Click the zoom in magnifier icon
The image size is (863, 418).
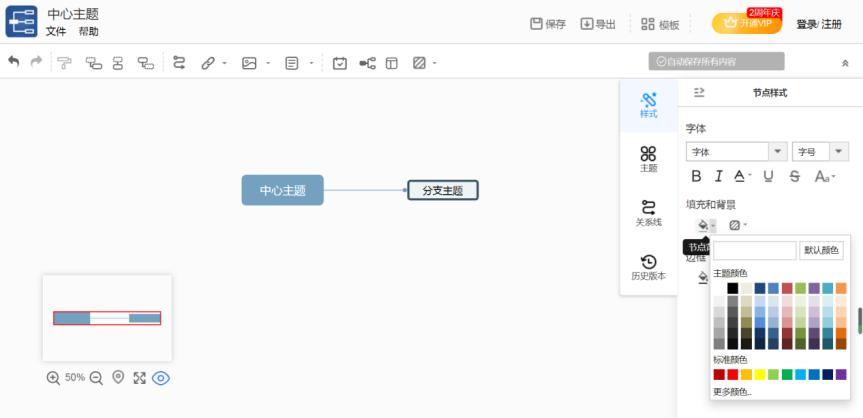53,378
